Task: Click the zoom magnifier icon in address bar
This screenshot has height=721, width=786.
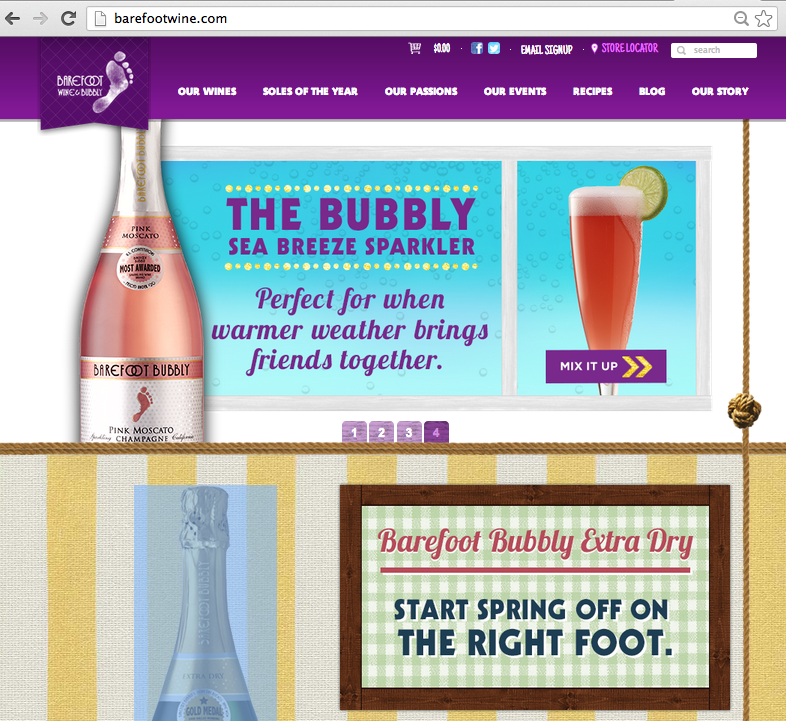Action: (x=741, y=19)
